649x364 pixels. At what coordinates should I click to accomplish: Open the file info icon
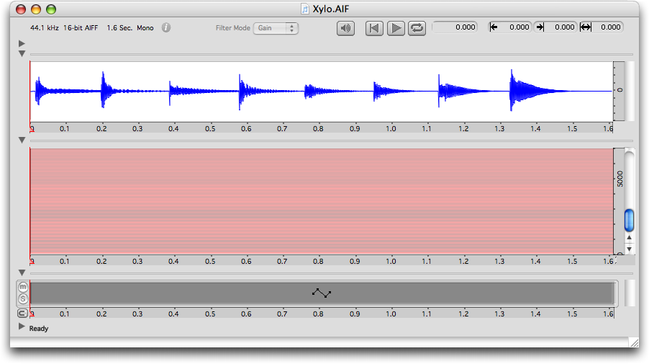click(166, 28)
